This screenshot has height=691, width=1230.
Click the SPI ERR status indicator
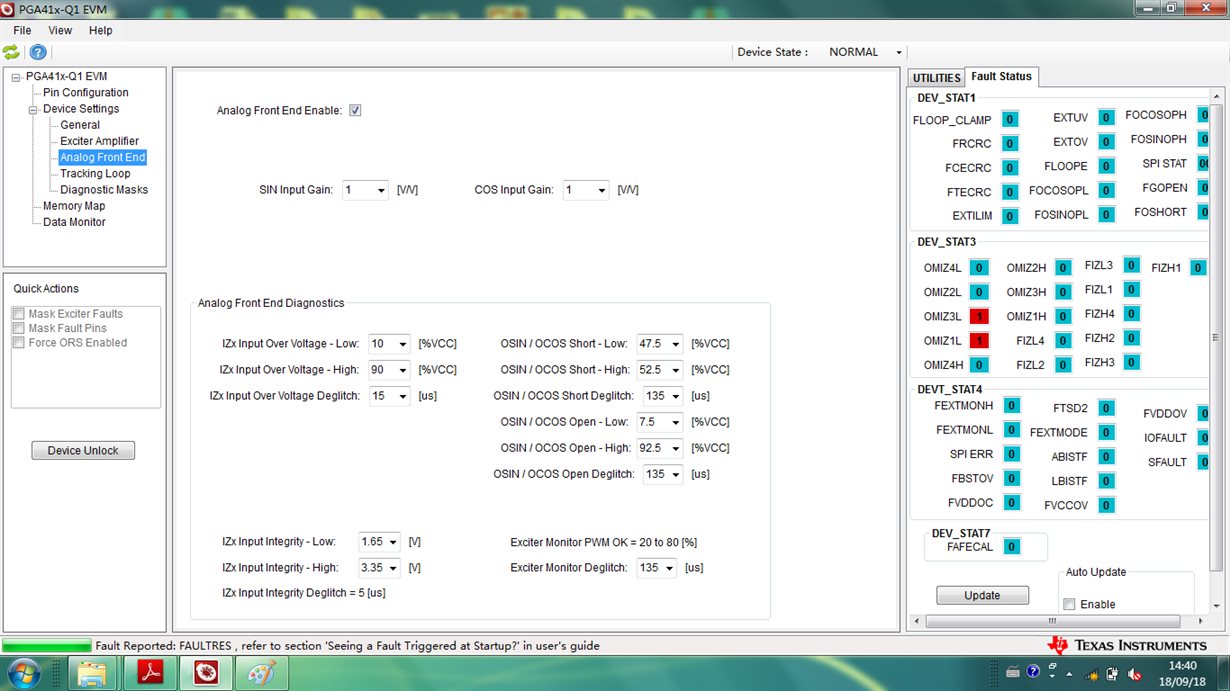tap(1011, 454)
